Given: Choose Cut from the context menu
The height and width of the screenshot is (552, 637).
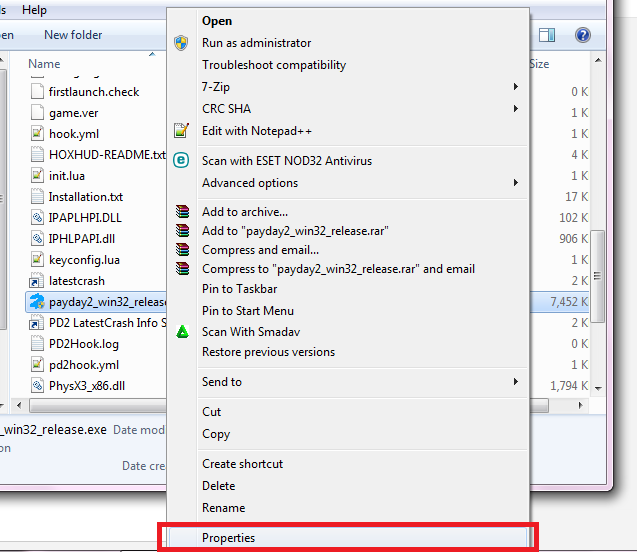Looking at the screenshot, I should click(211, 412).
